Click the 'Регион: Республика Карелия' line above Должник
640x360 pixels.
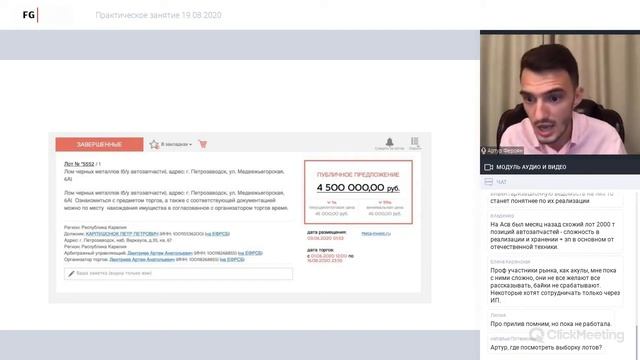pos(96,227)
